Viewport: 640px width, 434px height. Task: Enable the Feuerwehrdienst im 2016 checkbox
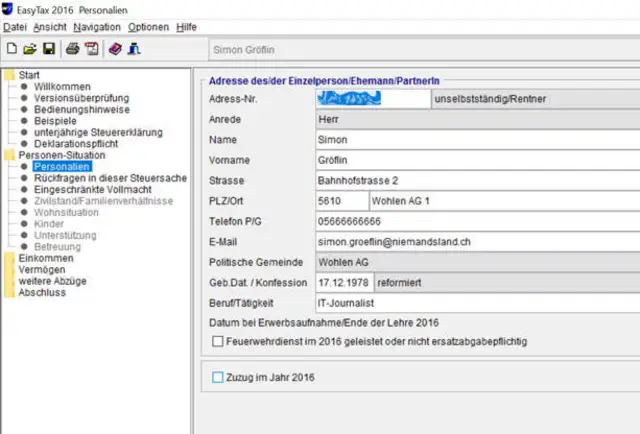[x=220, y=342]
